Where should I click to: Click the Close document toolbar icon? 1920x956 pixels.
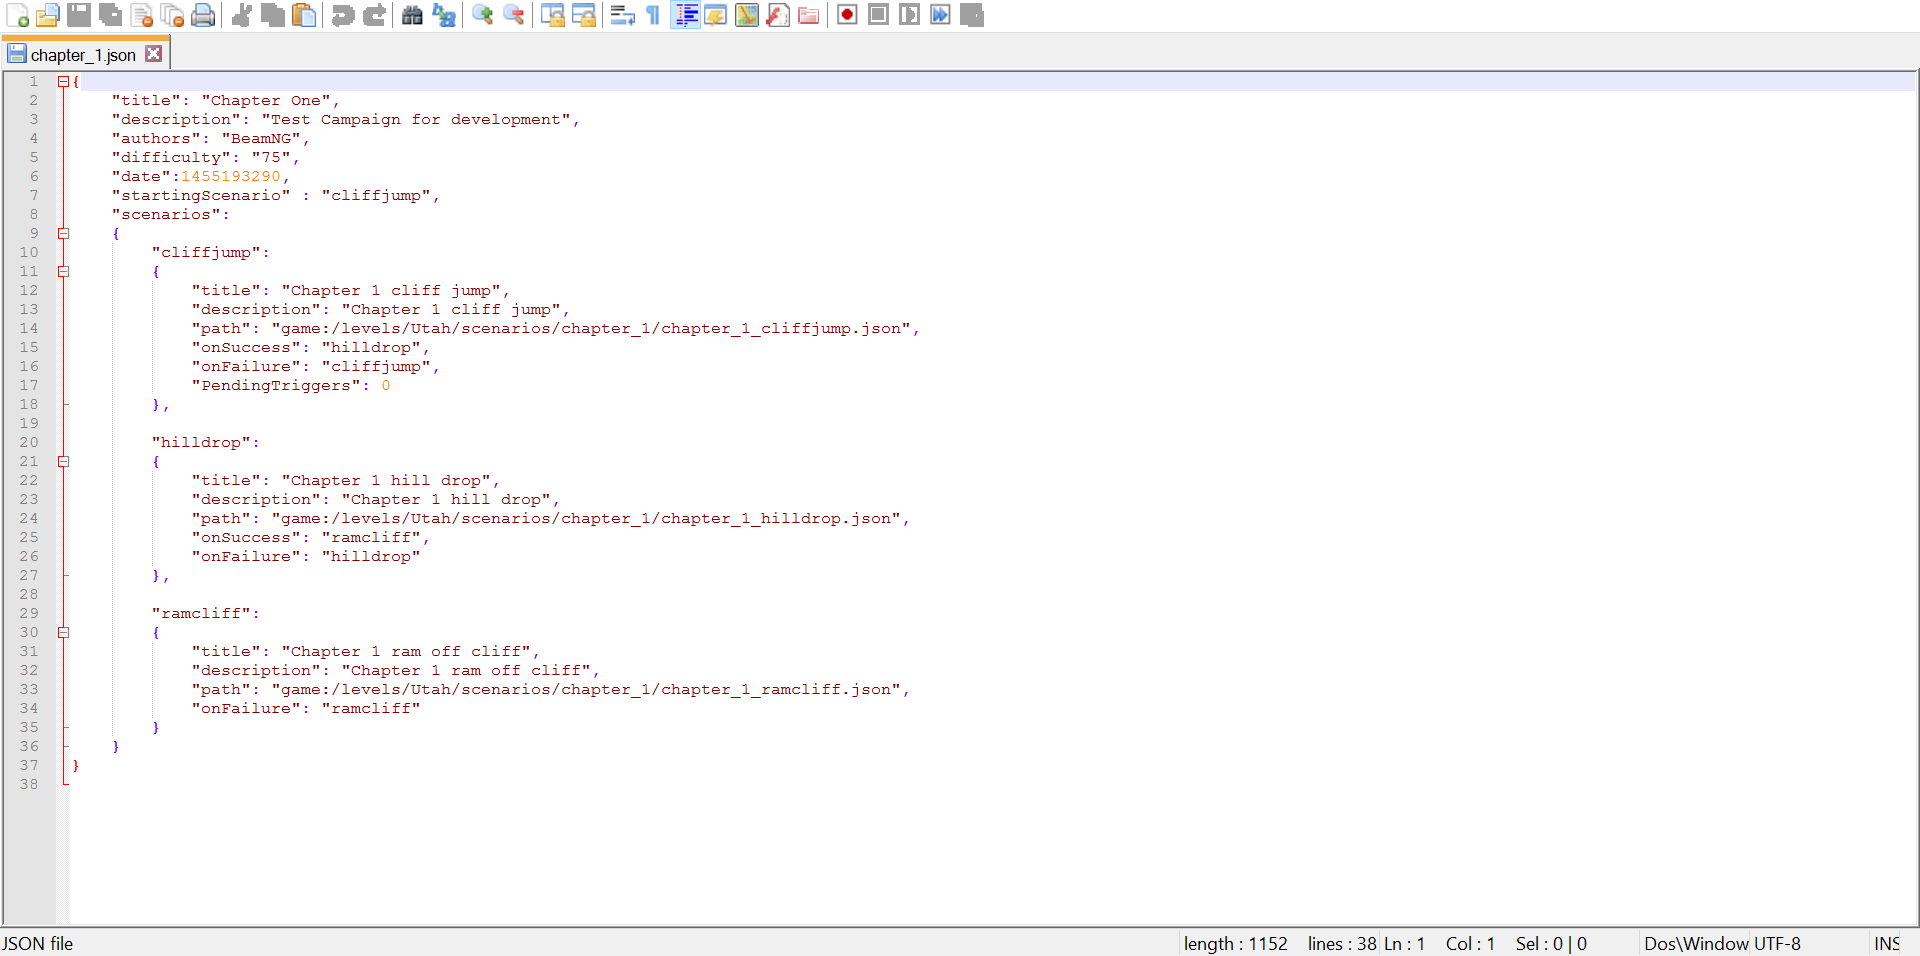point(142,15)
